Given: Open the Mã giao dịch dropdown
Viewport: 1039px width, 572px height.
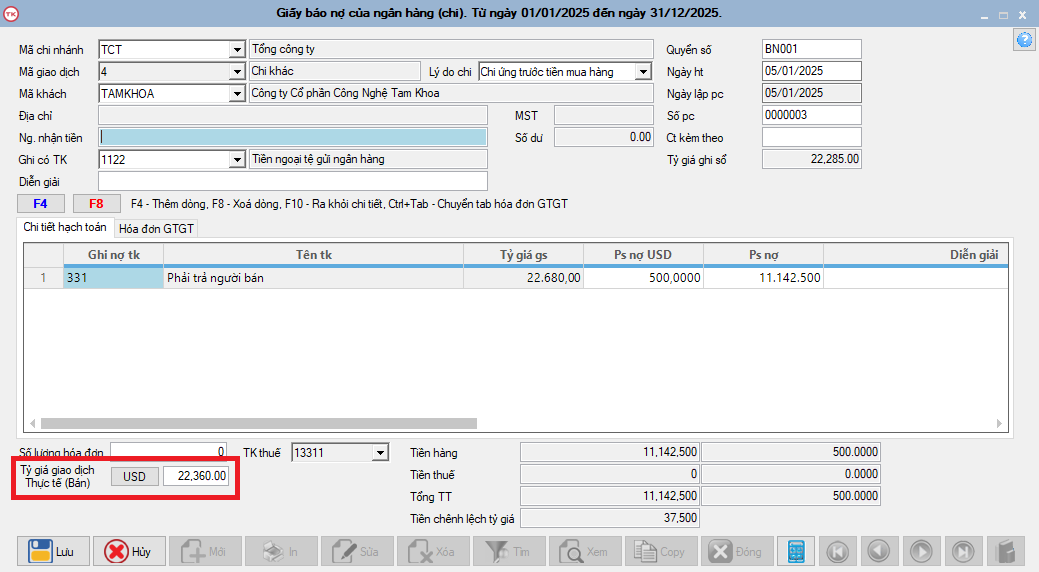Looking at the screenshot, I should pos(237,72).
